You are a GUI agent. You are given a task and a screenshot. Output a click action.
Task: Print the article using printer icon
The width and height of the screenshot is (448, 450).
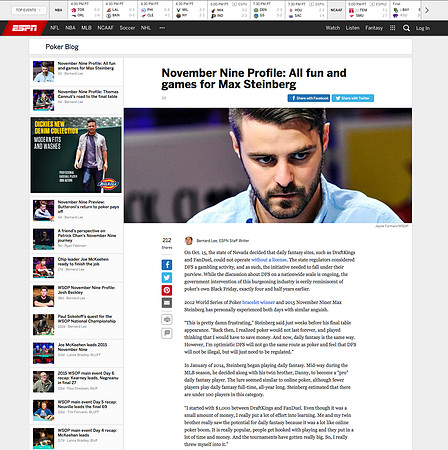[x=167, y=319]
